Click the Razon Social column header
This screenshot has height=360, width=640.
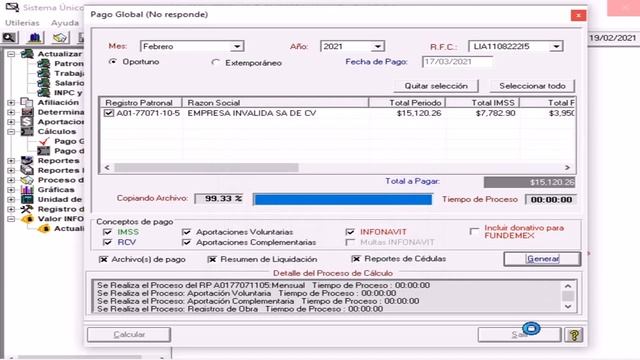click(276, 102)
